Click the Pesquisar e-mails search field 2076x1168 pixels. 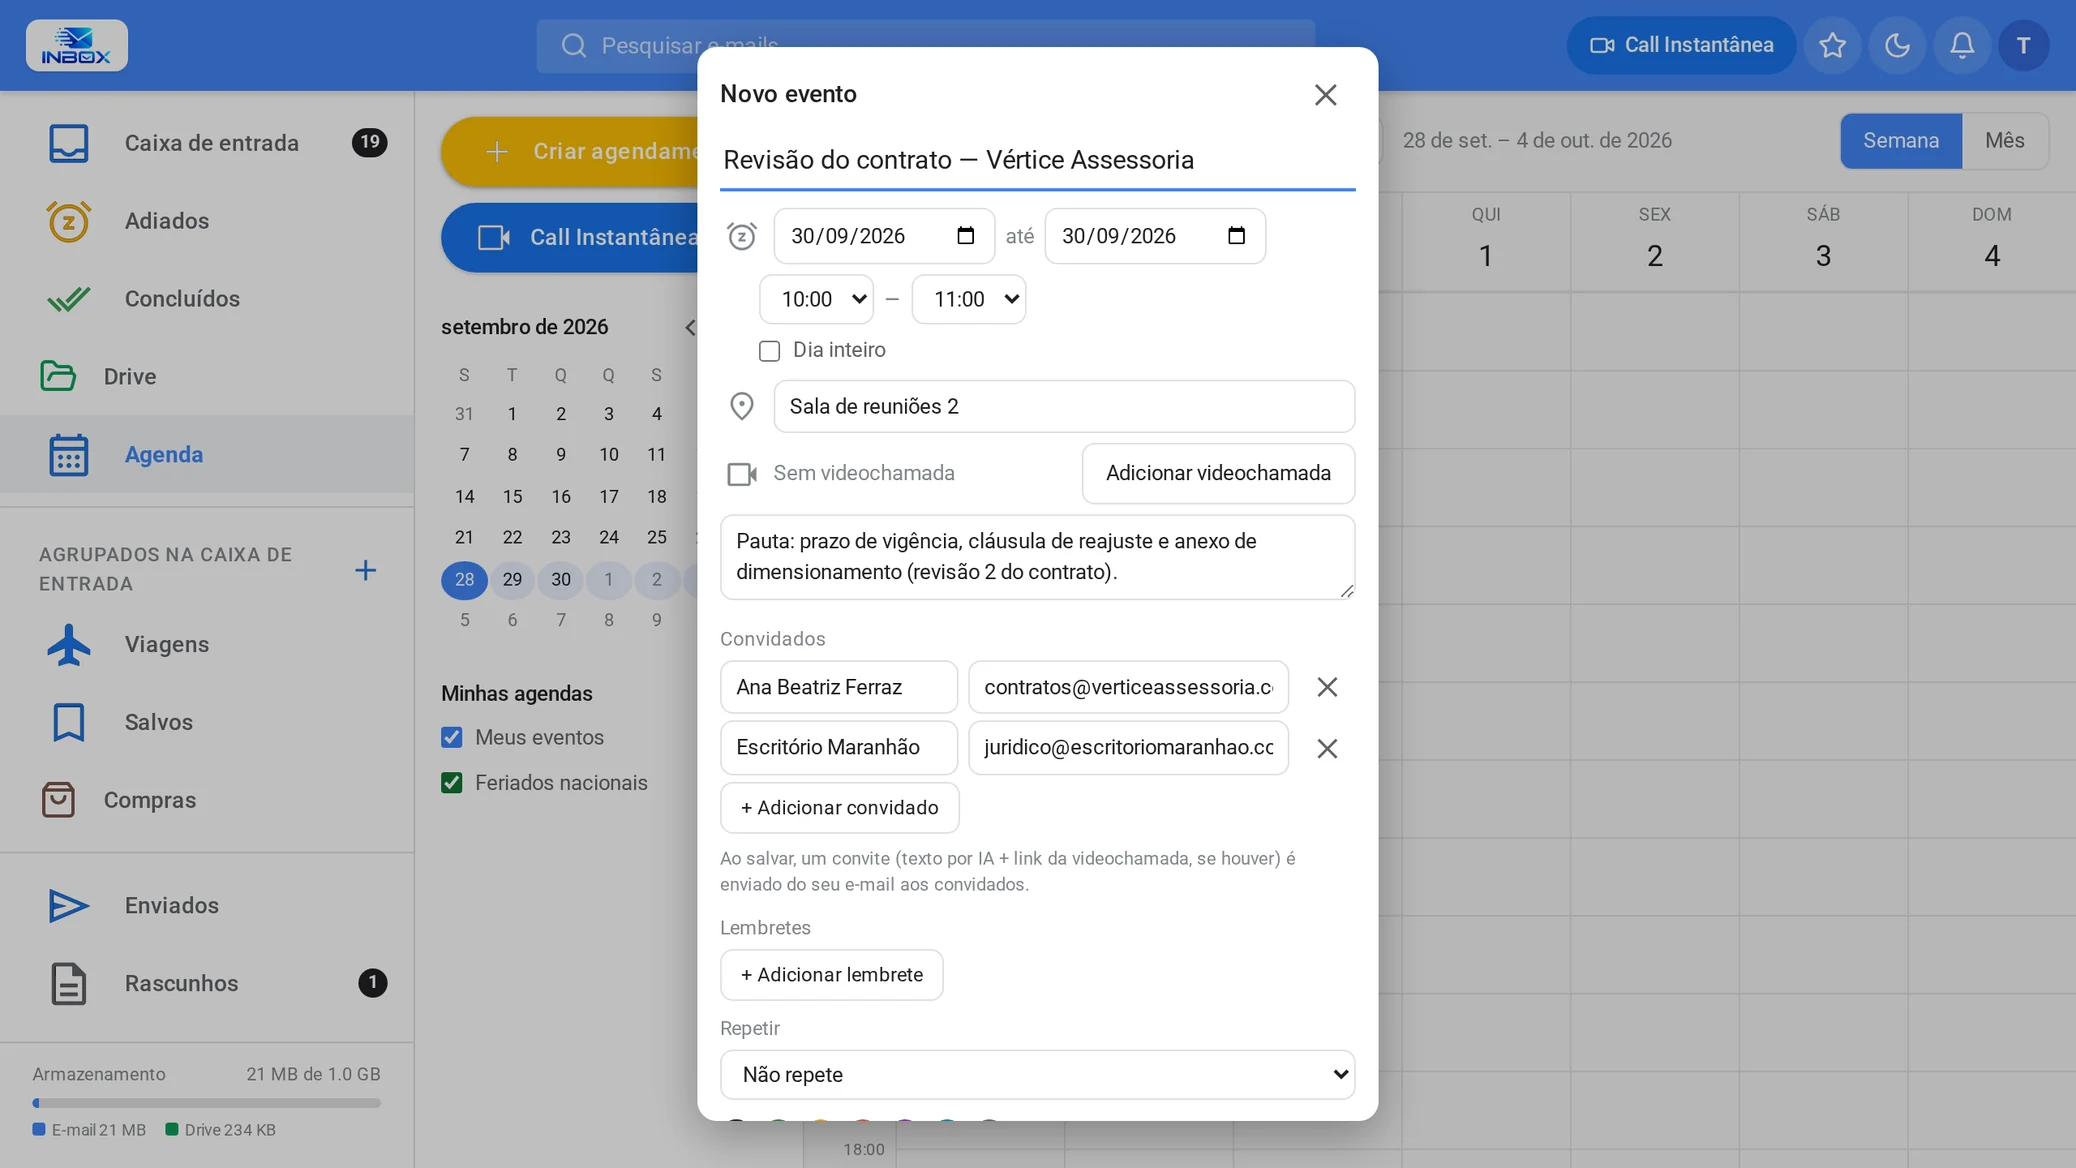tap(925, 46)
